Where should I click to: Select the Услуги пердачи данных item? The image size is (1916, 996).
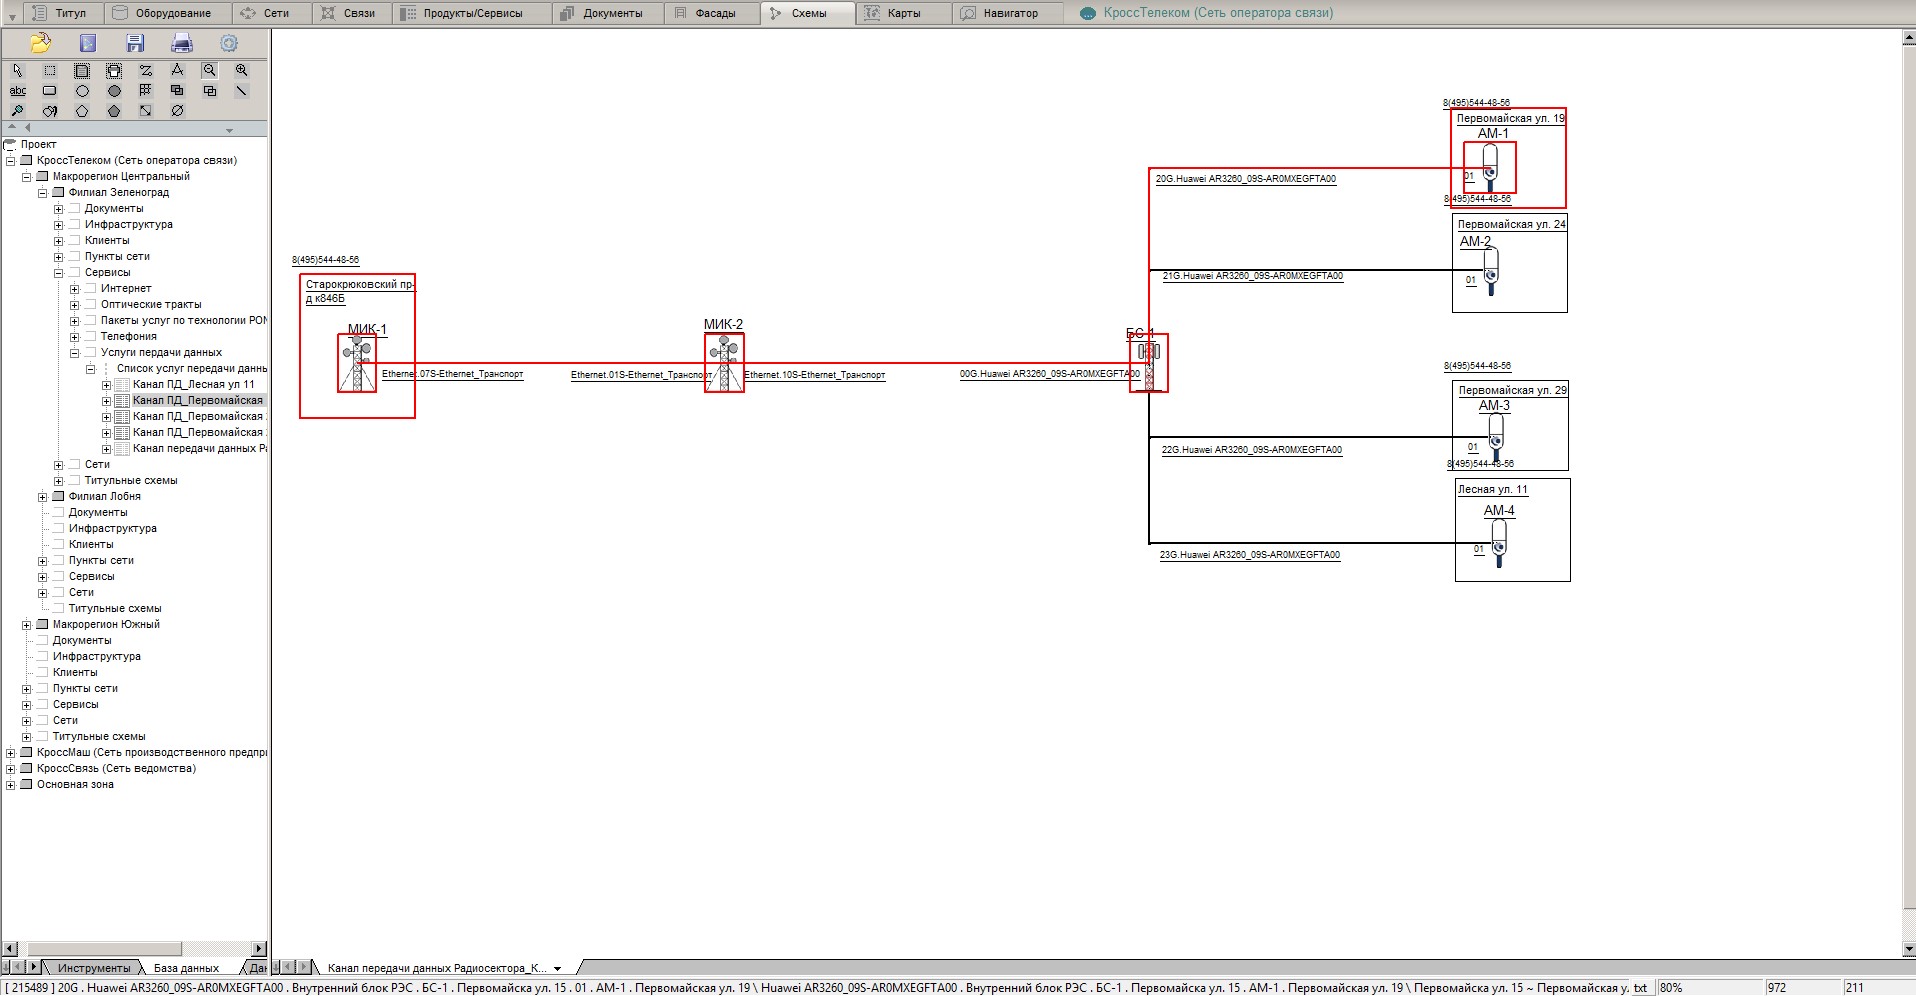pyautogui.click(x=161, y=353)
